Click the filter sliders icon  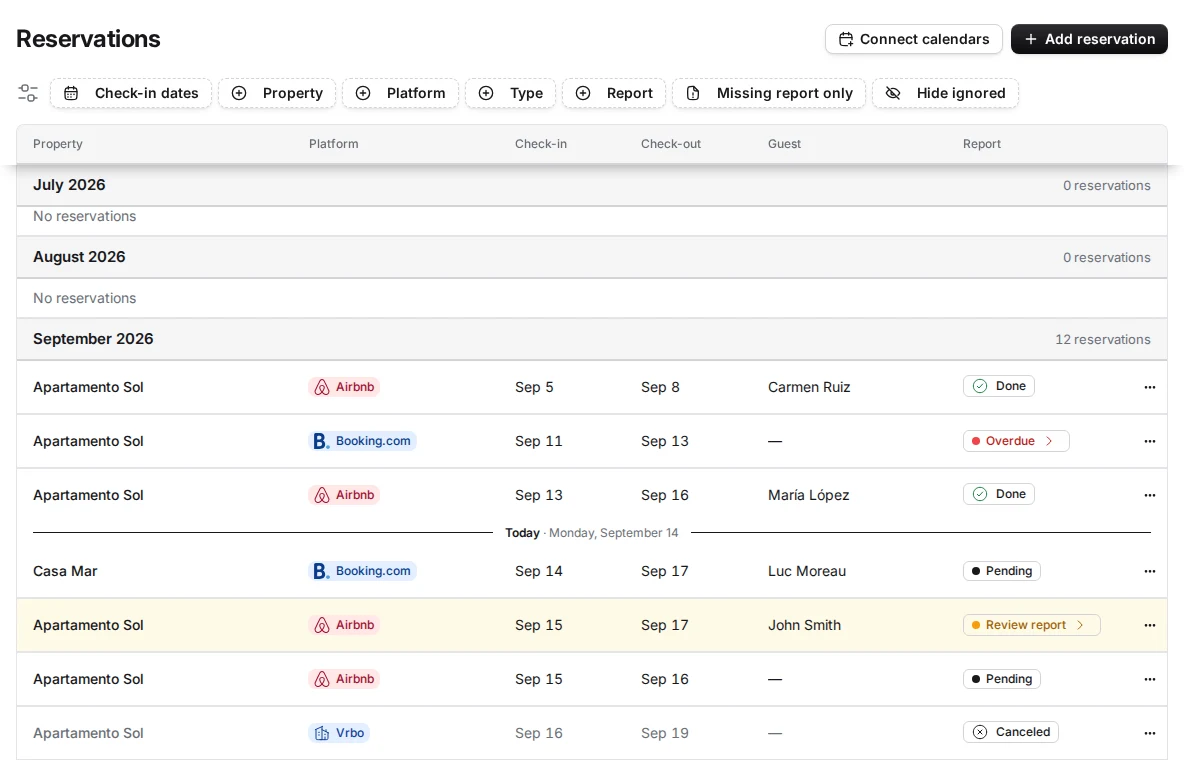pos(28,93)
